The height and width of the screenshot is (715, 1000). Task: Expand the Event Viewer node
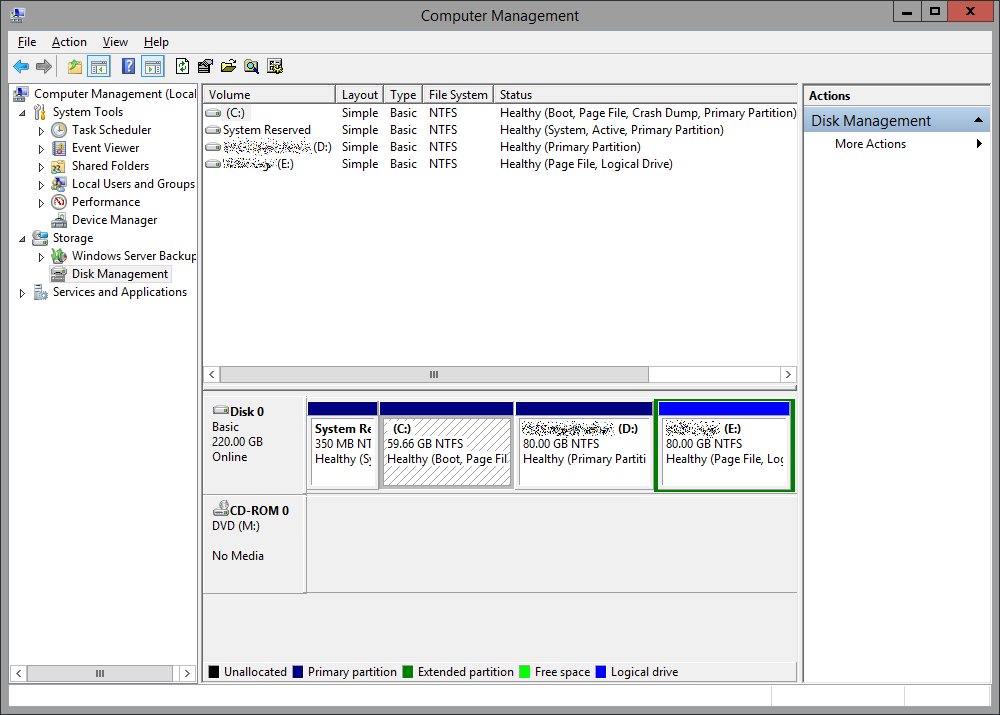click(x=41, y=149)
